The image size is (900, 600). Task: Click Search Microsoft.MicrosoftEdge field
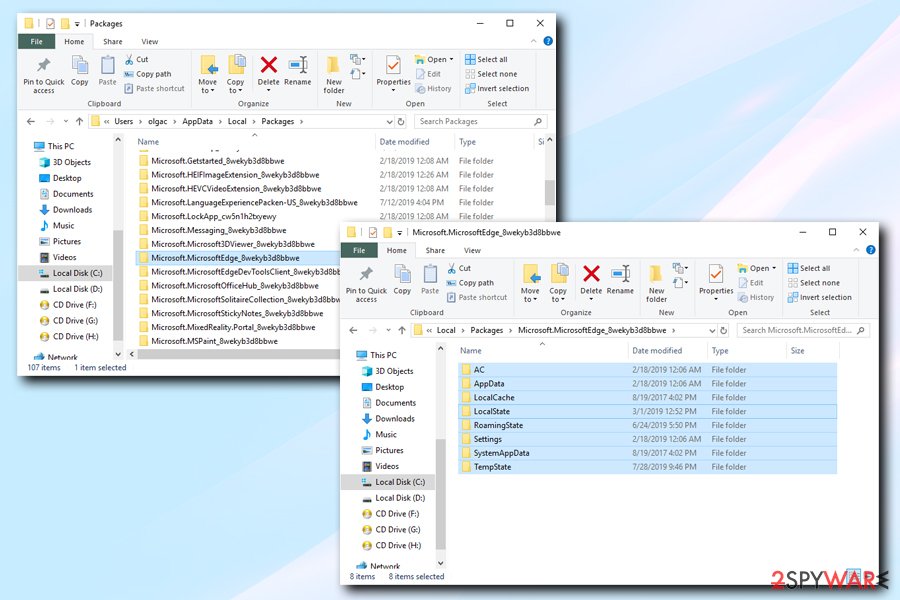tap(802, 331)
